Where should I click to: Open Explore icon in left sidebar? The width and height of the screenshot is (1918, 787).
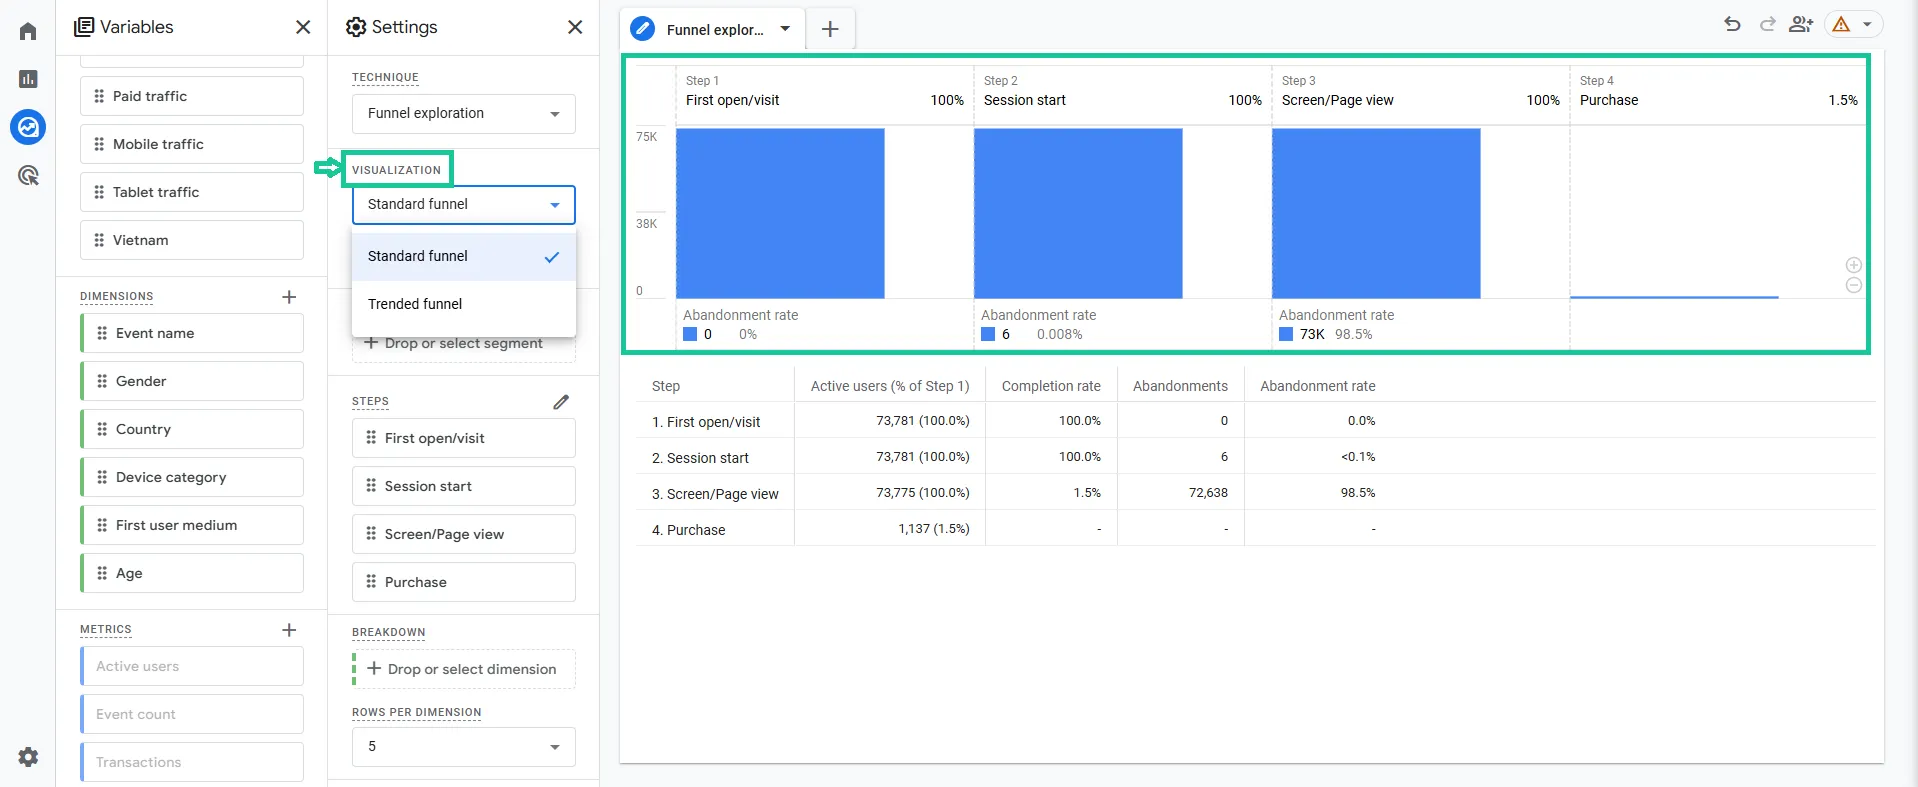click(28, 127)
